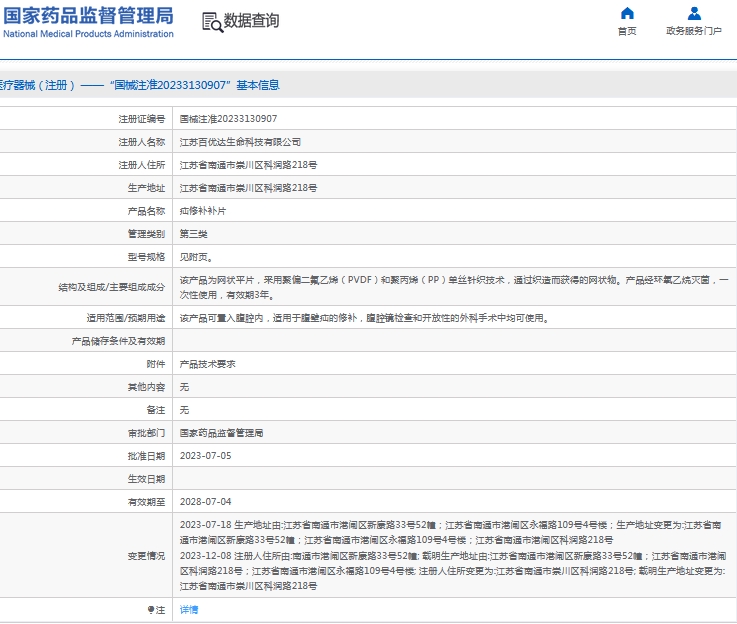
Task: Click the 产品储存条件及有效期 label
Action: pos(118,341)
